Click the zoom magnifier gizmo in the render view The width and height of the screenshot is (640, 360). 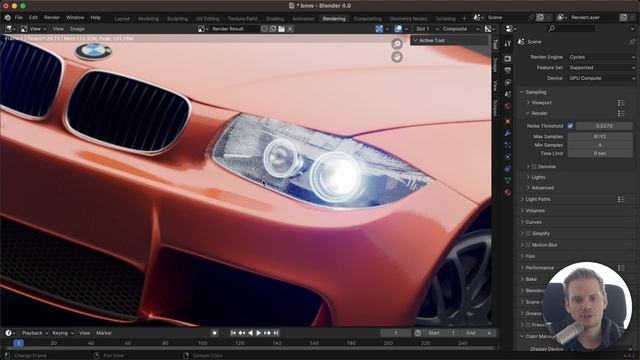click(397, 44)
